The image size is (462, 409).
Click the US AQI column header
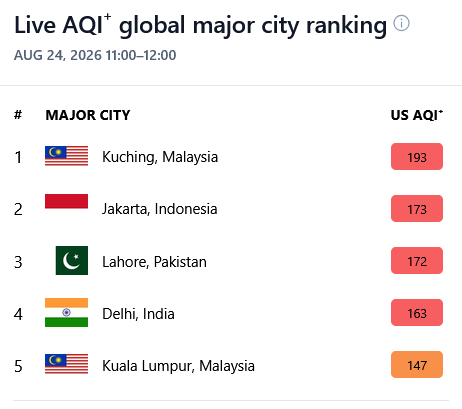pyautogui.click(x=417, y=115)
